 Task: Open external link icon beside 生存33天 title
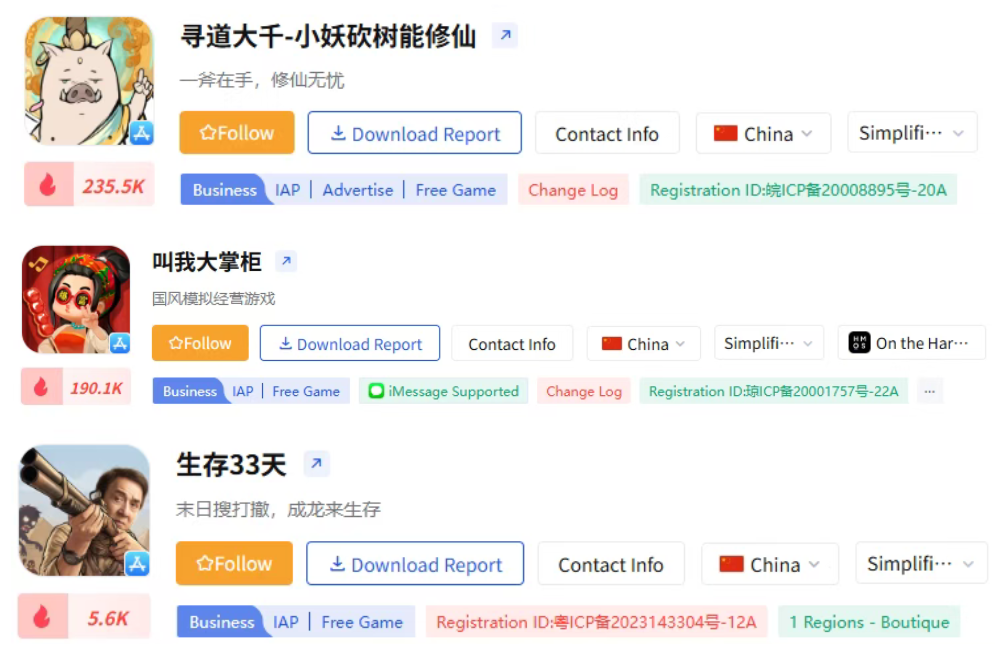tap(317, 463)
